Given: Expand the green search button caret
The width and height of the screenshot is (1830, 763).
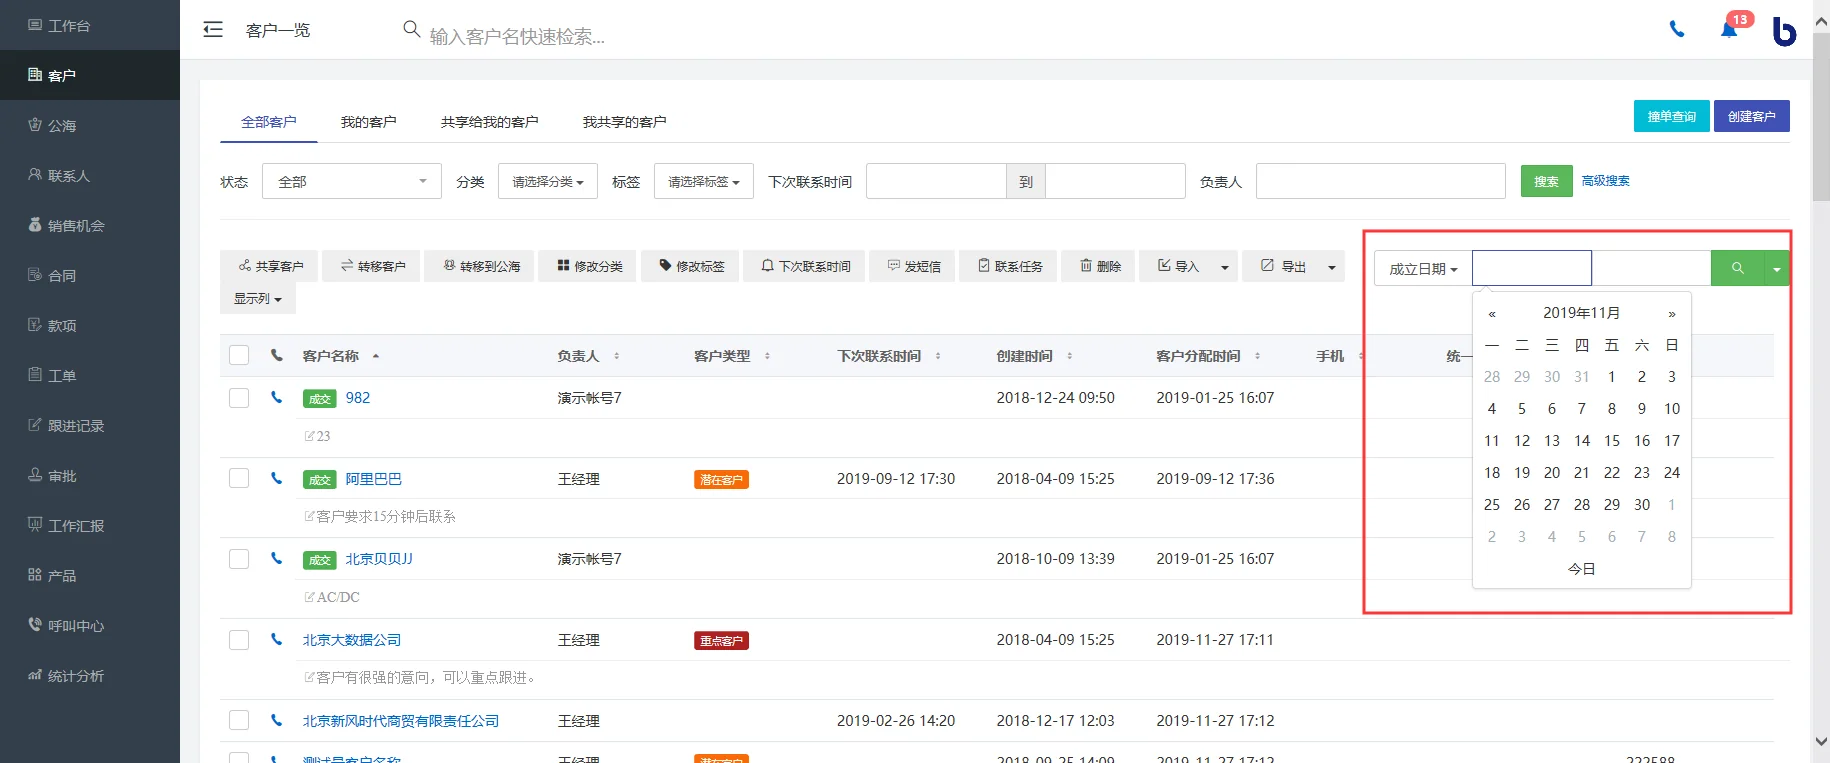Looking at the screenshot, I should coord(1777,268).
